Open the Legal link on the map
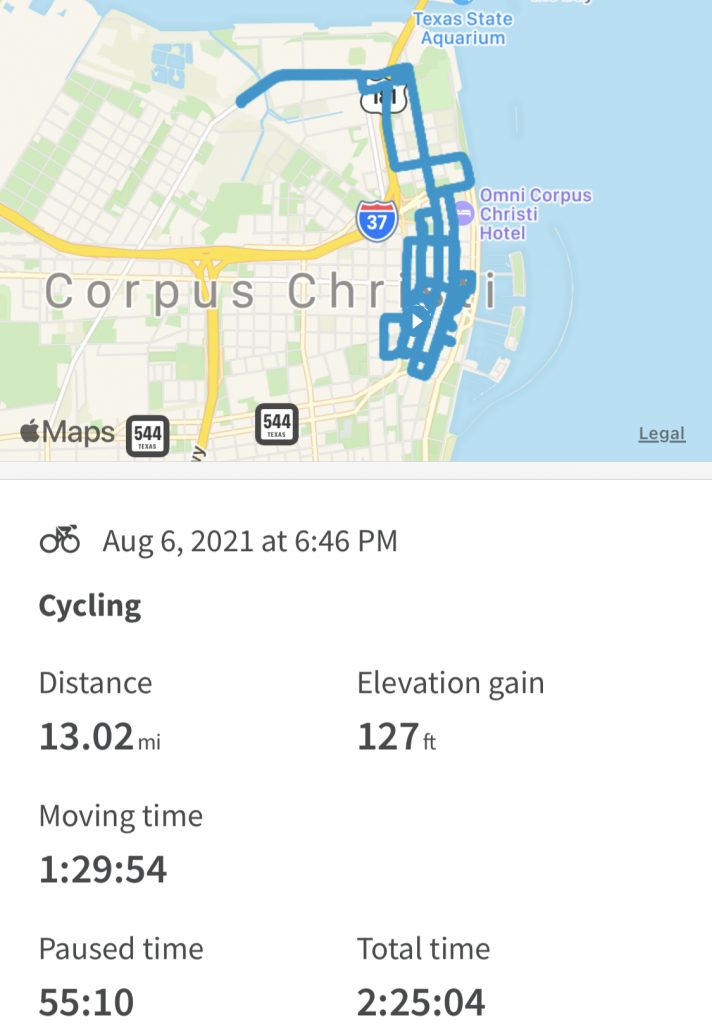This screenshot has height=1024, width=712. [x=662, y=434]
